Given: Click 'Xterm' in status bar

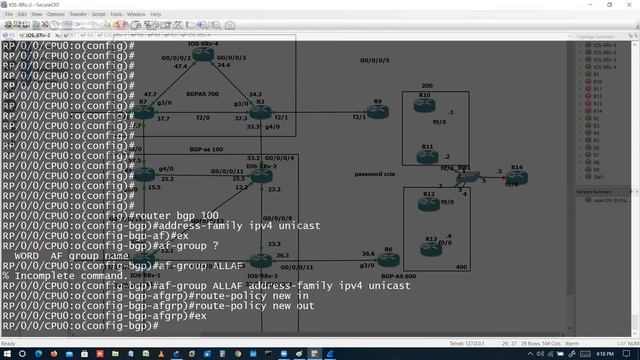Looking at the screenshot, I should coord(572,344).
